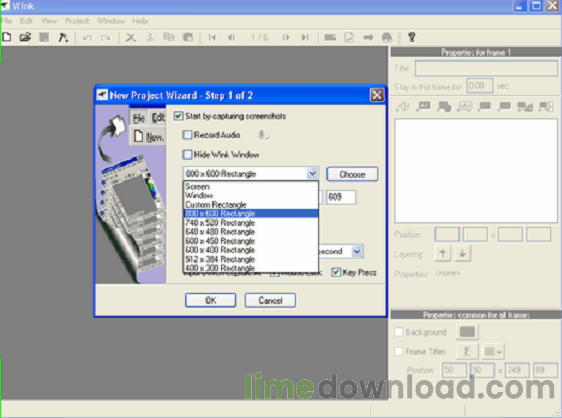Tick the Hide Wink Window checkbox

coord(187,155)
